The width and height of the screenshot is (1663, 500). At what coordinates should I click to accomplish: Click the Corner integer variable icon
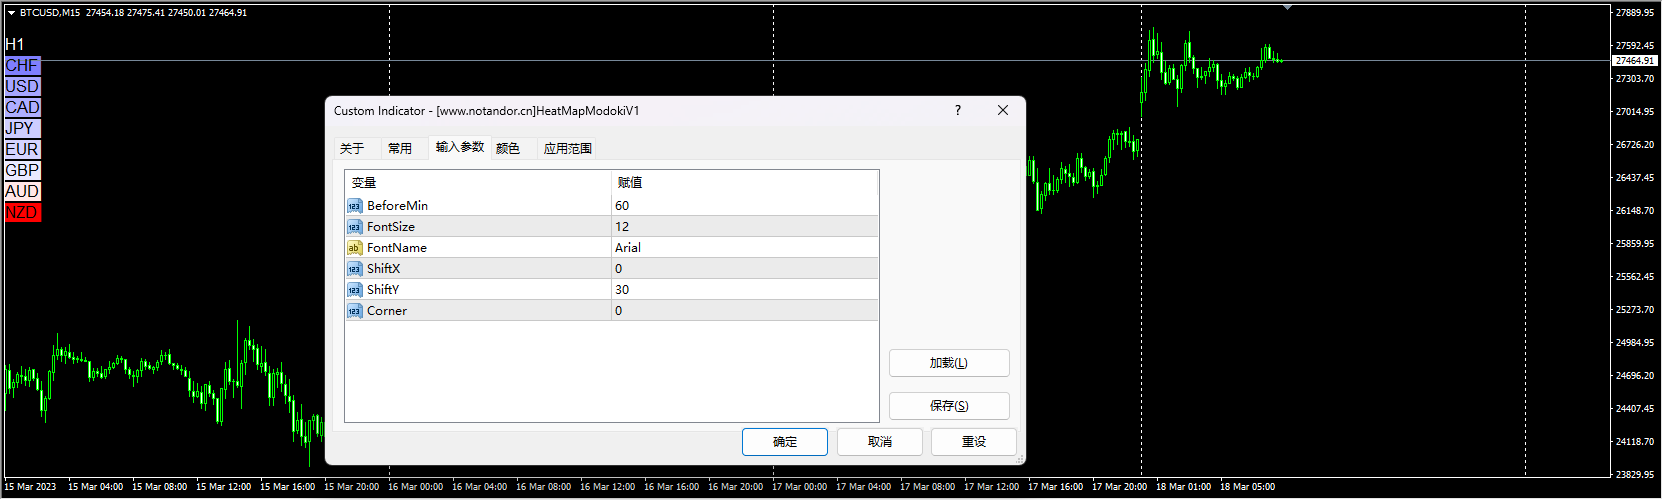pyautogui.click(x=354, y=311)
